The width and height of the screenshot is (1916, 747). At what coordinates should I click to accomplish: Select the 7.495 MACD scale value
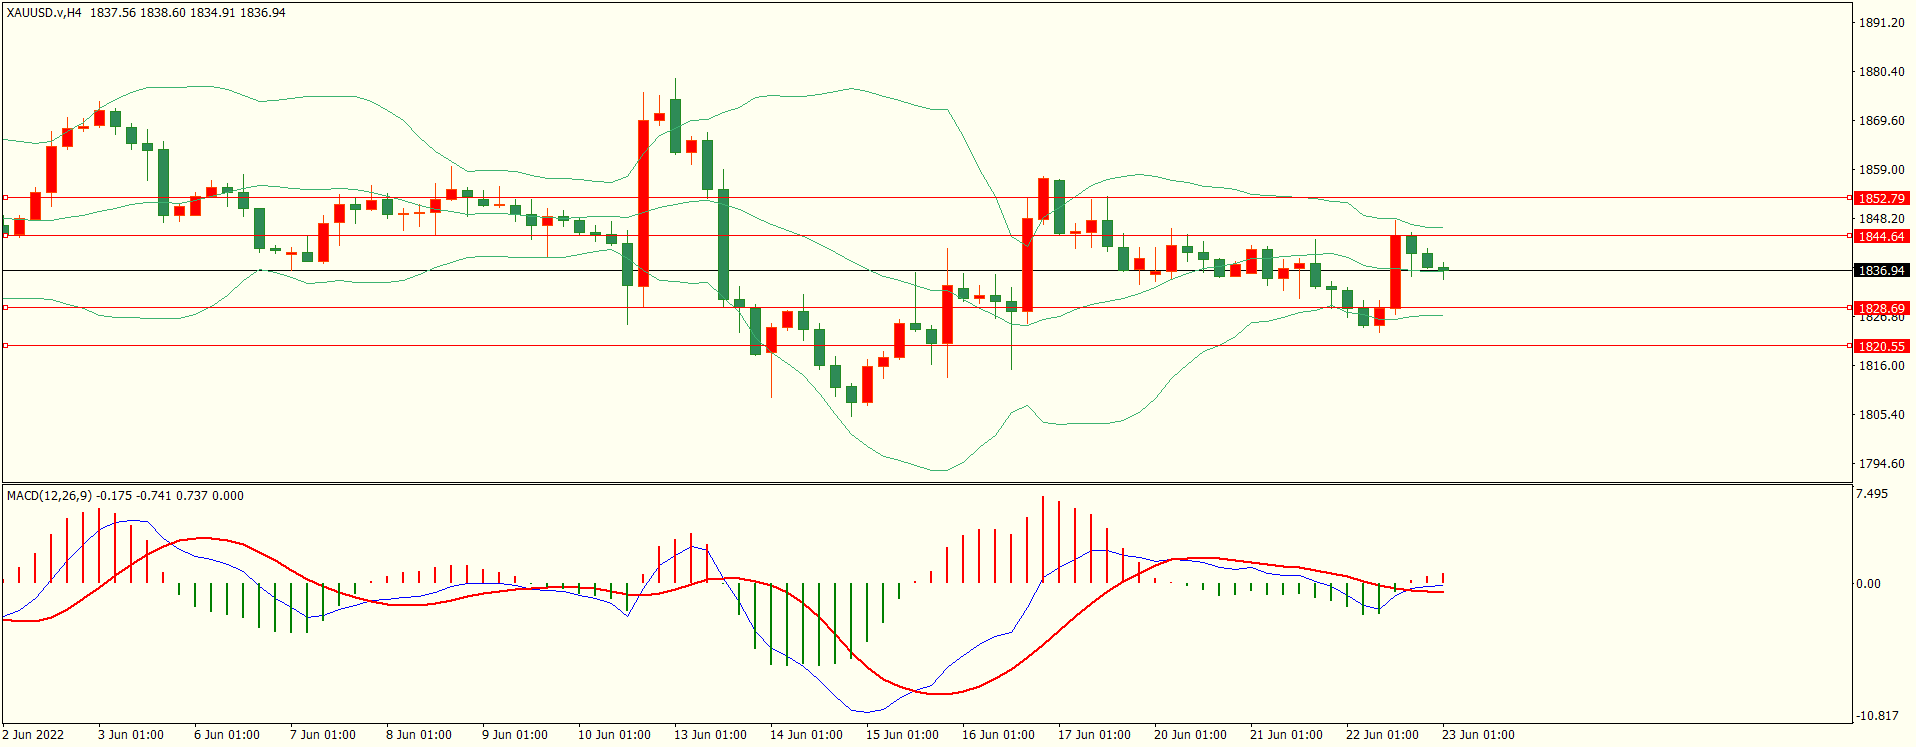click(x=1871, y=494)
